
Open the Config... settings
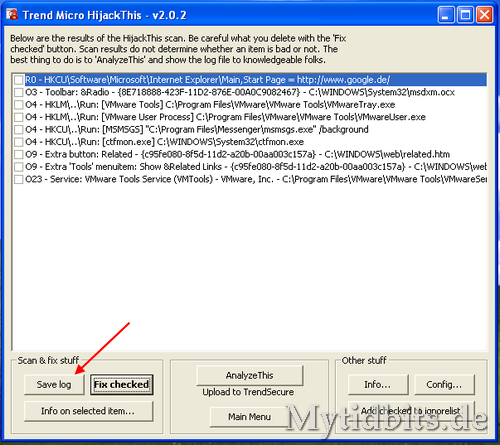444,385
